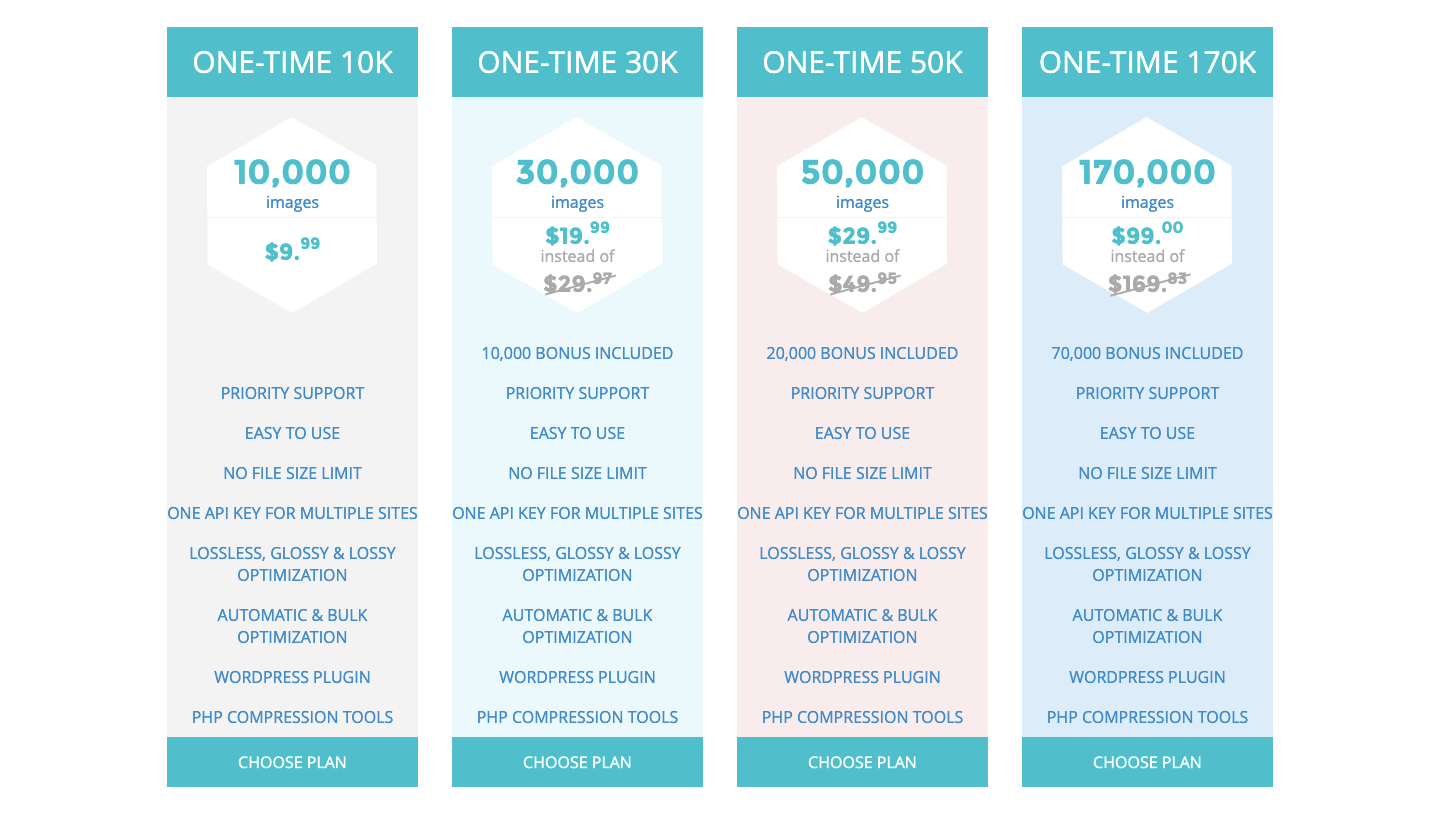The image size is (1439, 813).
Task: Click Choose Plan for One-Time 30K
Action: (x=577, y=762)
